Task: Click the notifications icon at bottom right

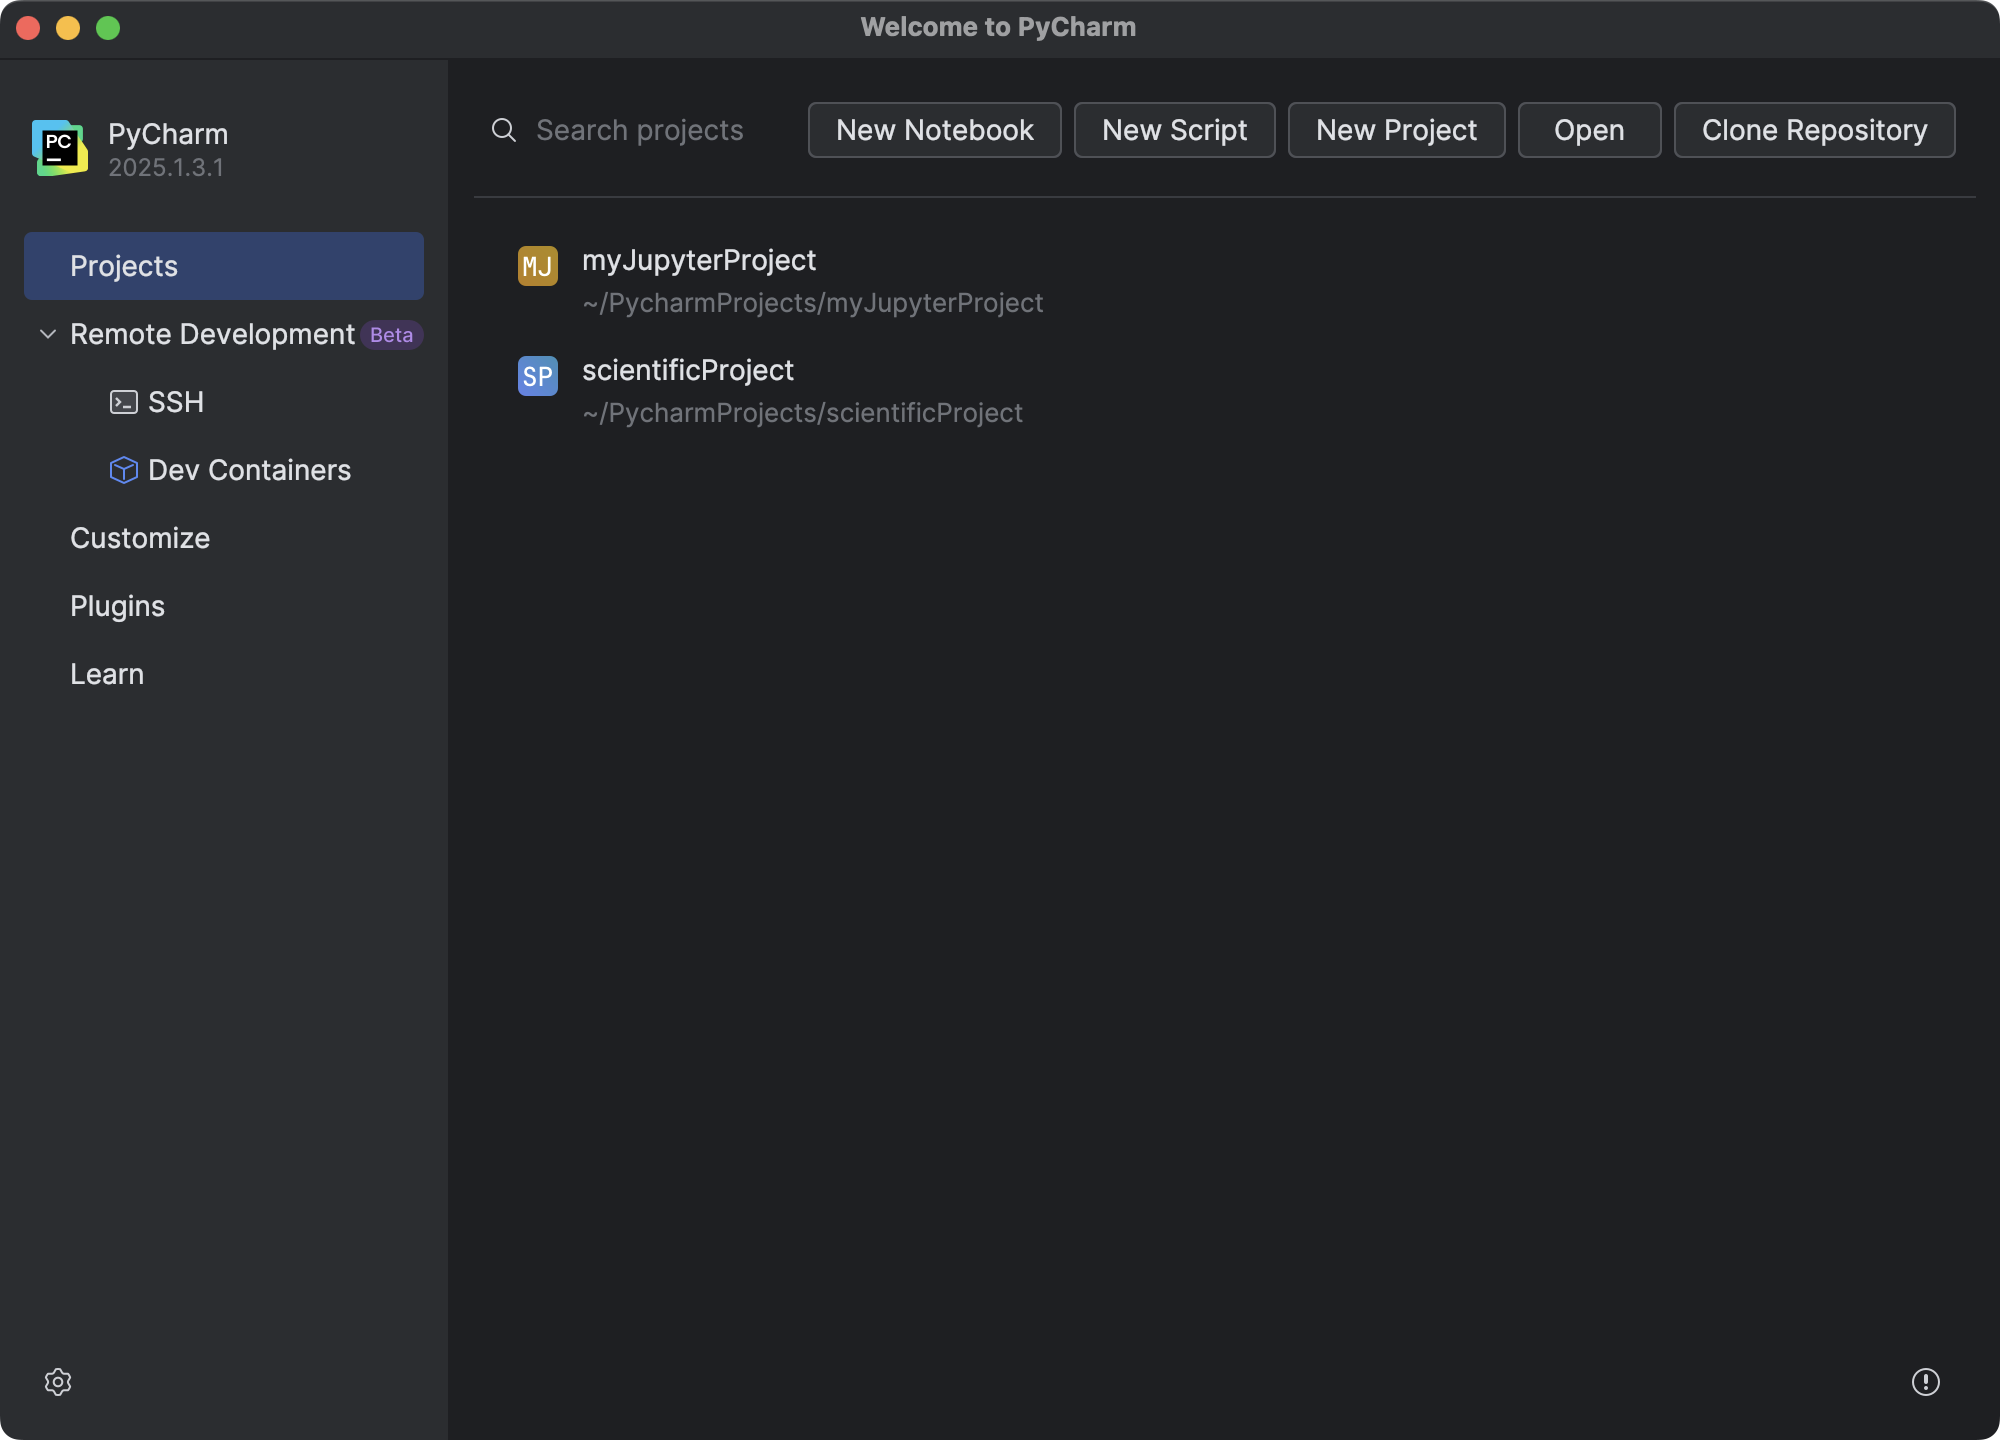Action: click(1926, 1381)
